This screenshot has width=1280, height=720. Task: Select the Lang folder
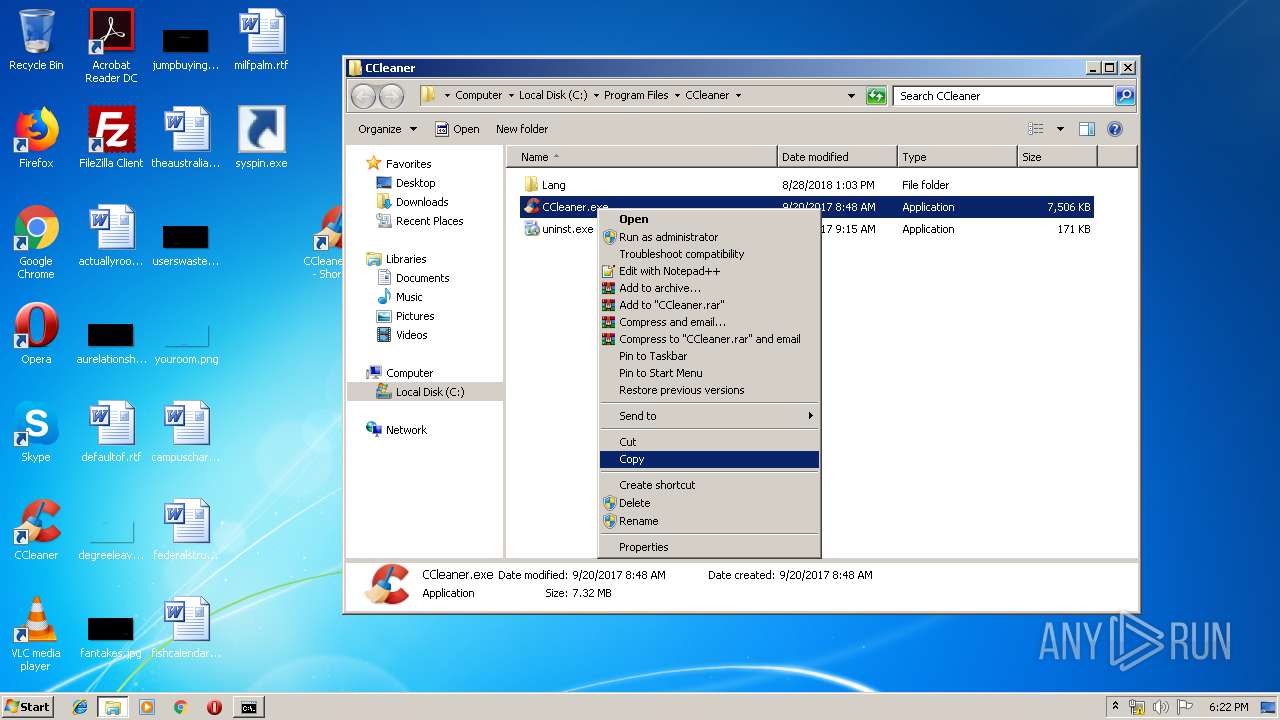pyautogui.click(x=545, y=185)
